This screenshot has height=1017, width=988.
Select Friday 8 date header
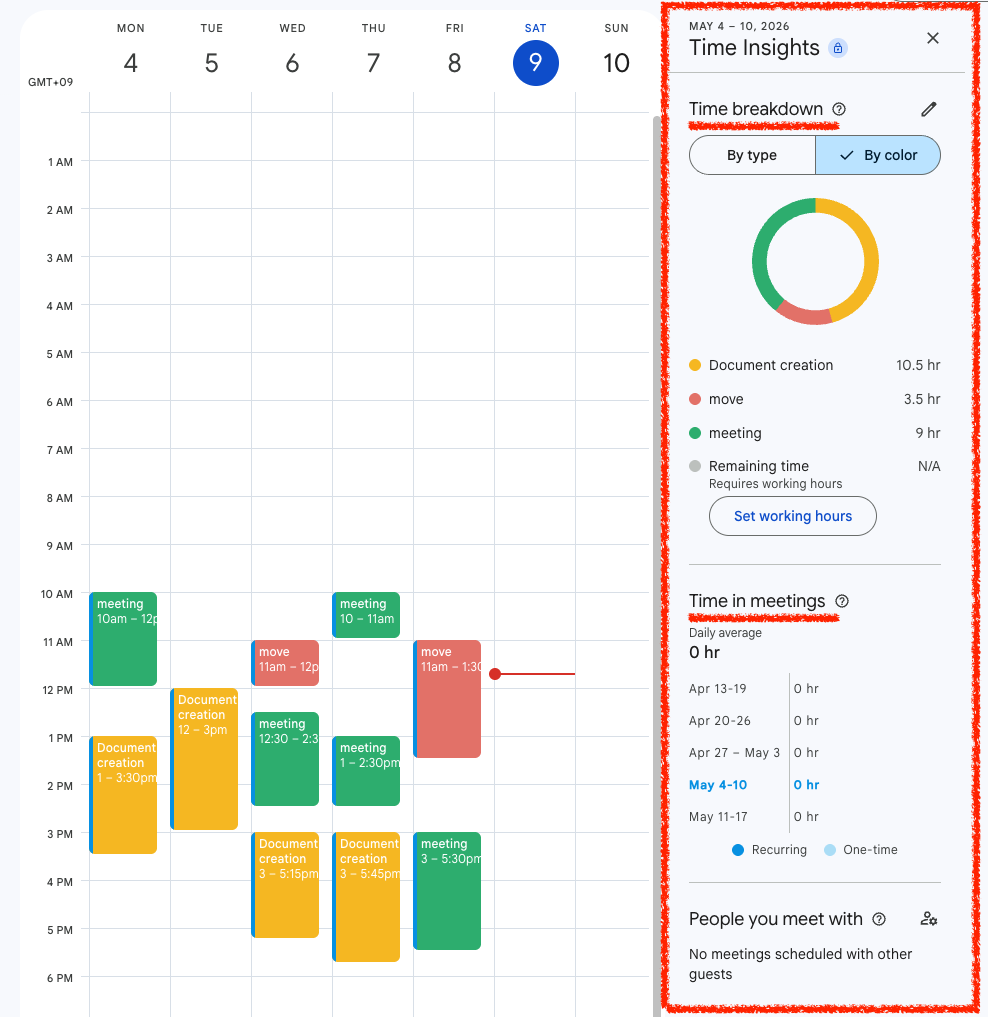[x=454, y=63]
